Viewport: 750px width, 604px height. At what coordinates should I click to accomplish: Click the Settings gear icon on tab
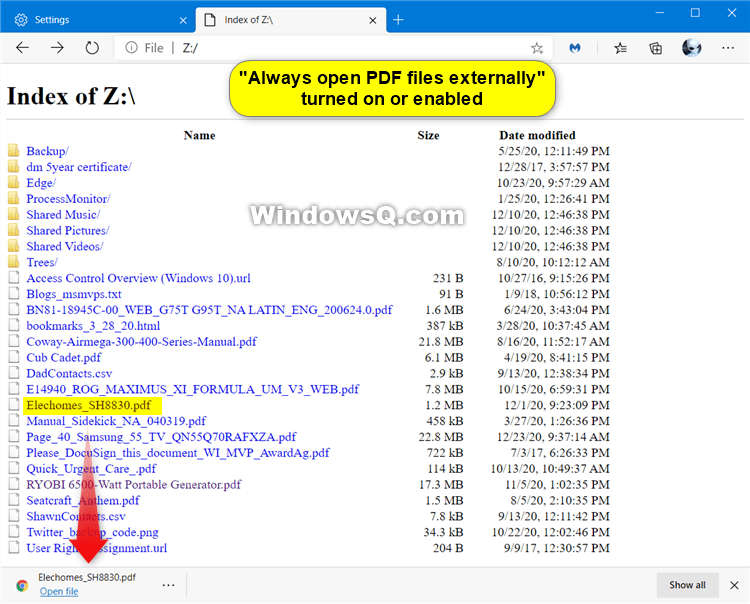pos(21,20)
